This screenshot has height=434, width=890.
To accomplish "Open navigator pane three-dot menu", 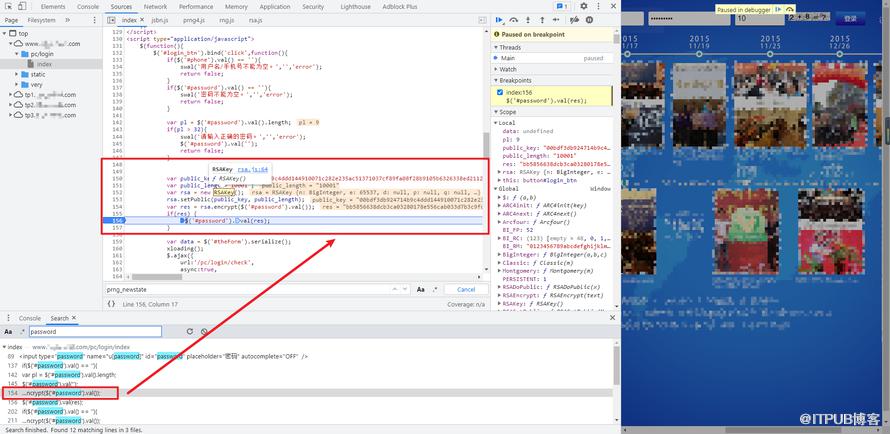I will pyautogui.click(x=94, y=20).
